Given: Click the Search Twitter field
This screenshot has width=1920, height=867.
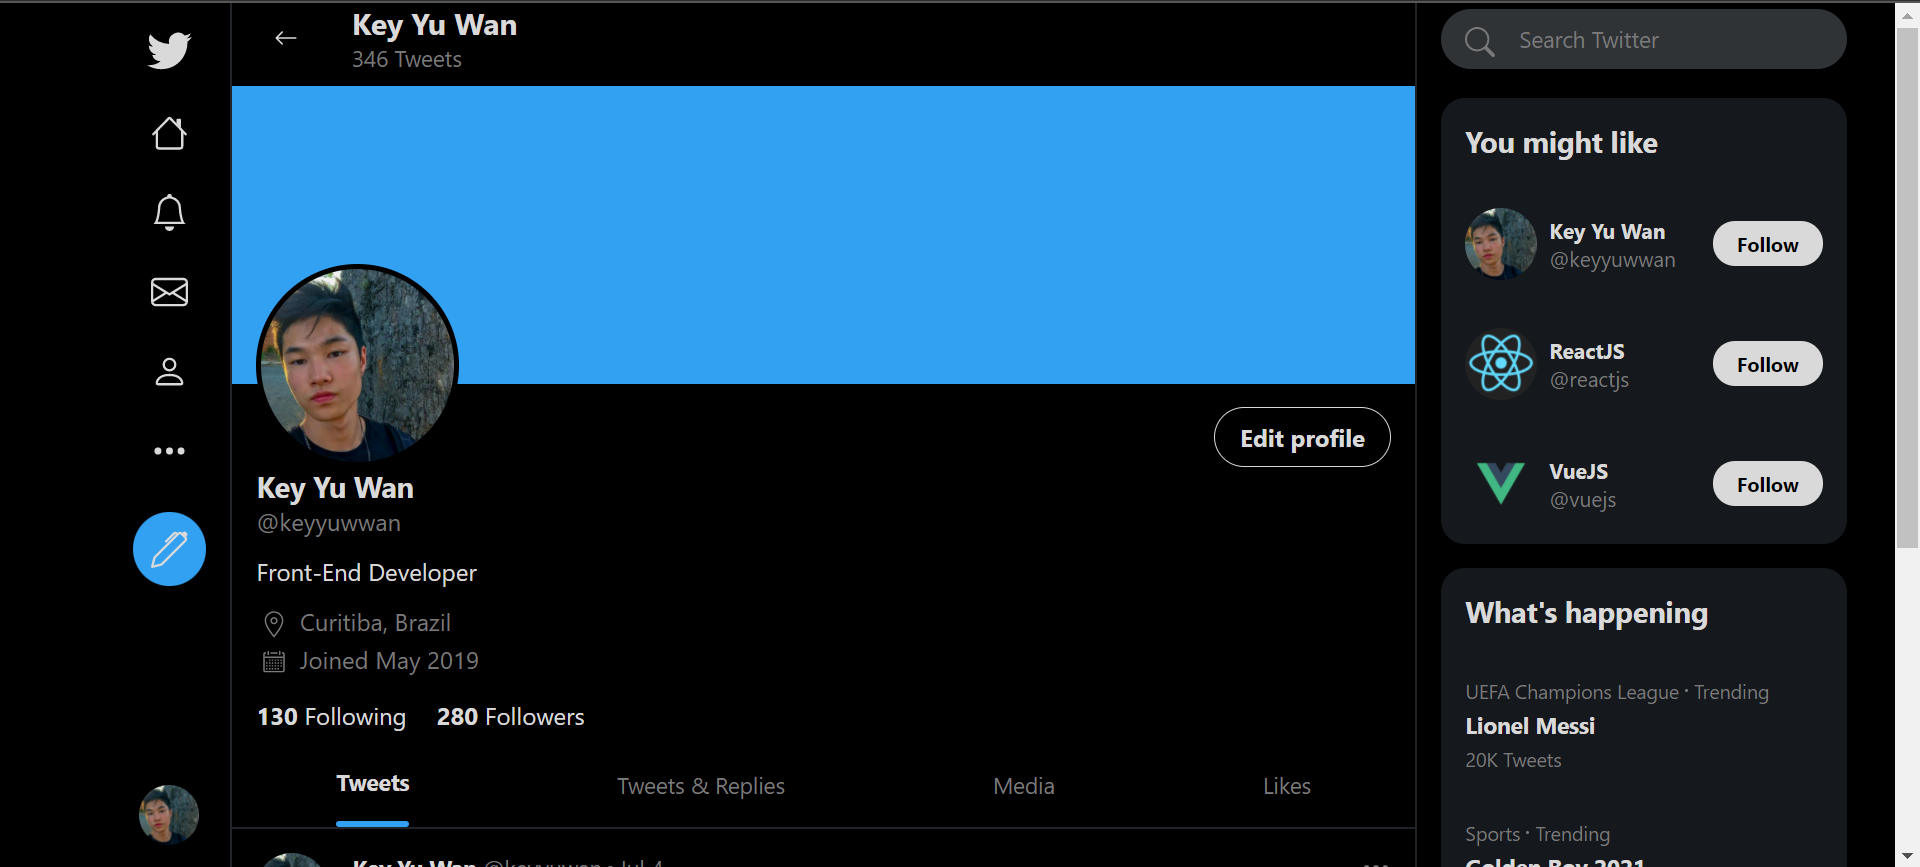Looking at the screenshot, I should point(1644,40).
